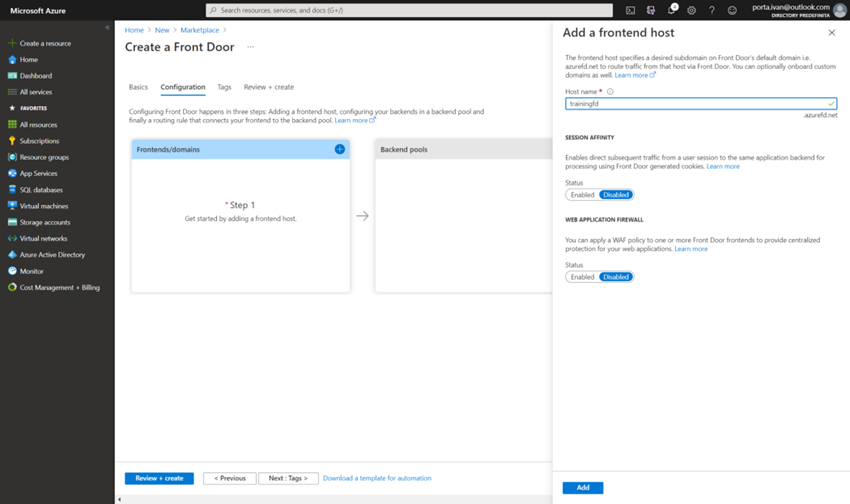Click the App Services icon

pyautogui.click(x=12, y=173)
